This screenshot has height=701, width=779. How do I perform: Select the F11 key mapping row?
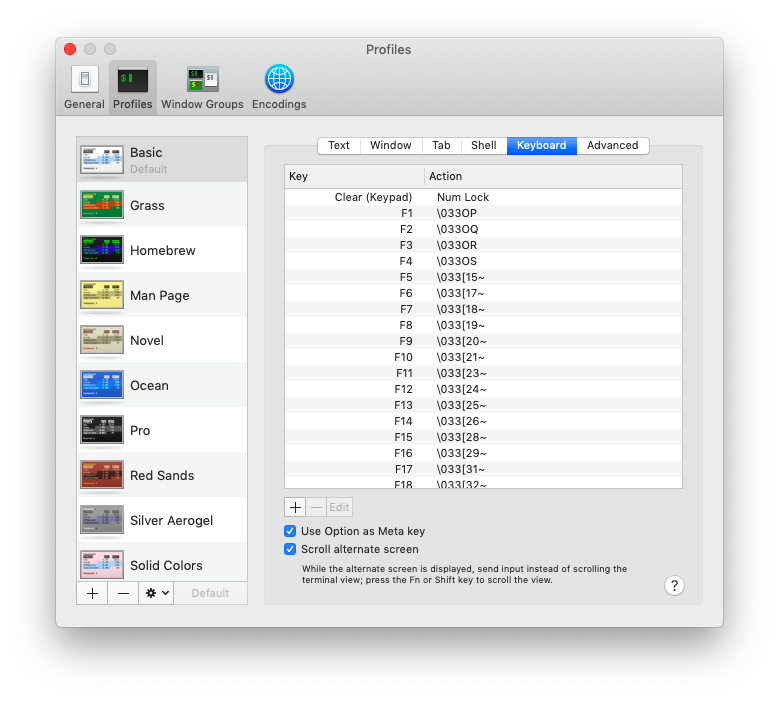pyautogui.click(x=483, y=373)
